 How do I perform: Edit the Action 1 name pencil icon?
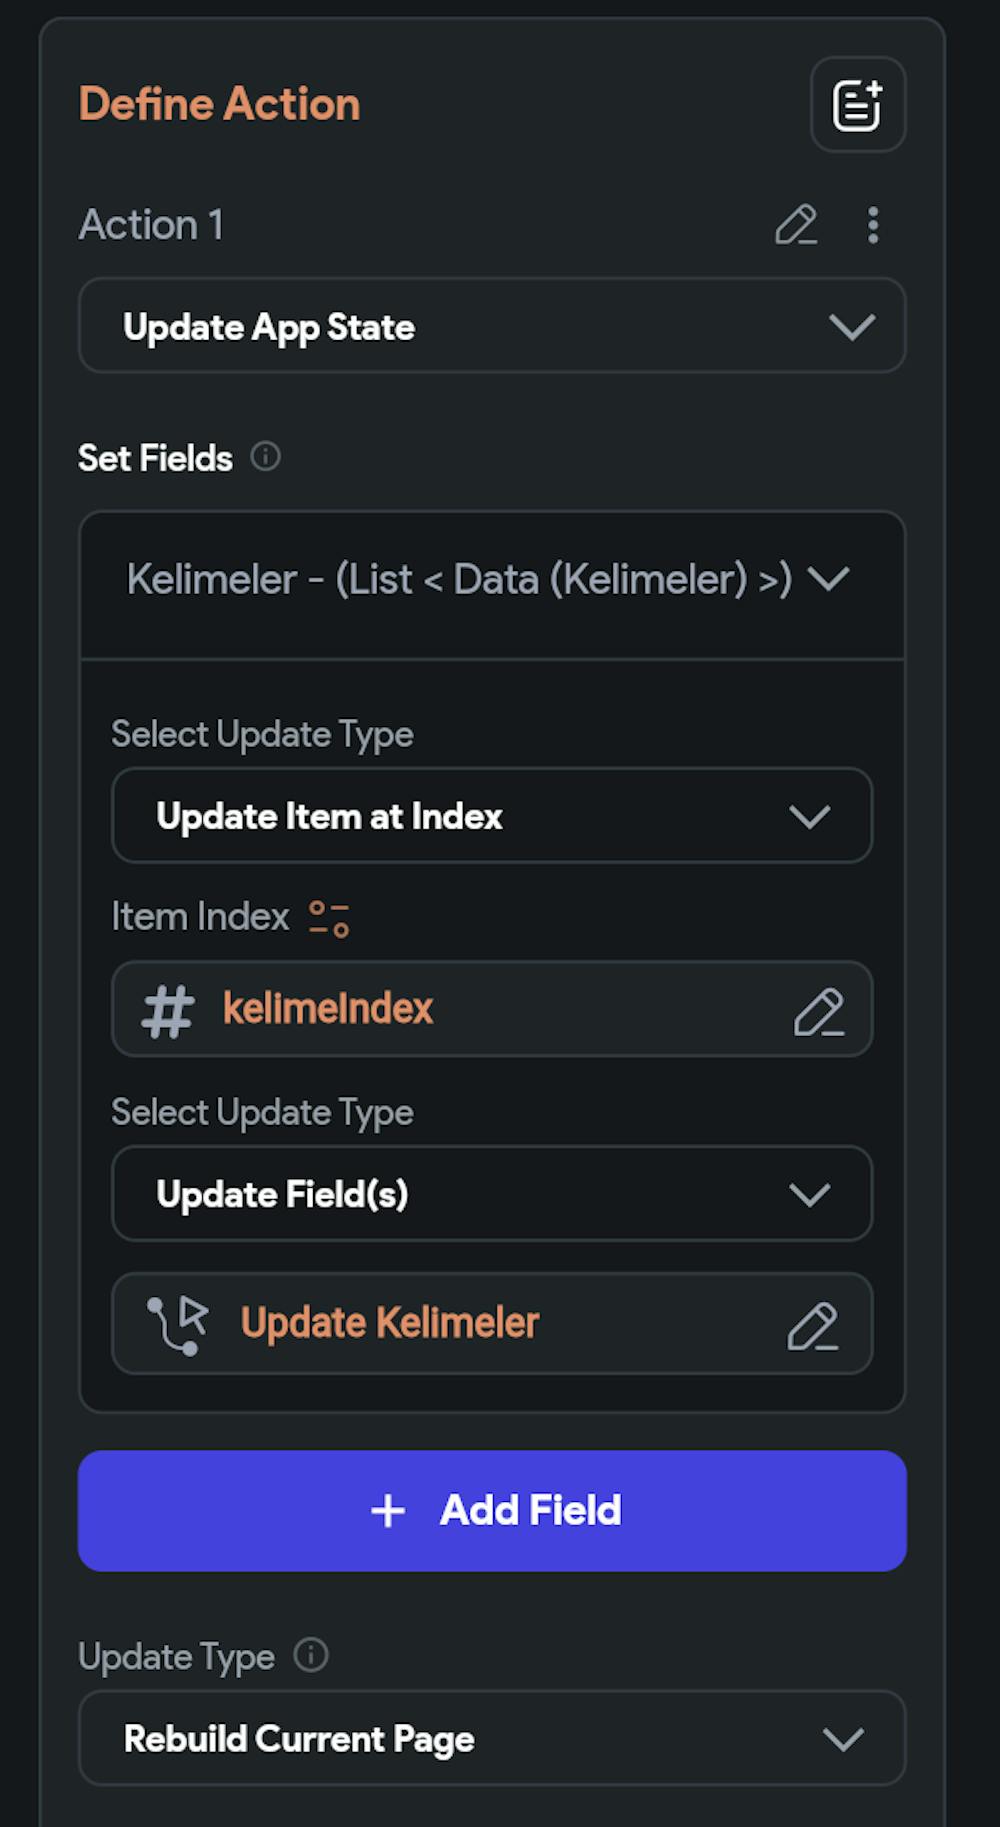click(796, 225)
